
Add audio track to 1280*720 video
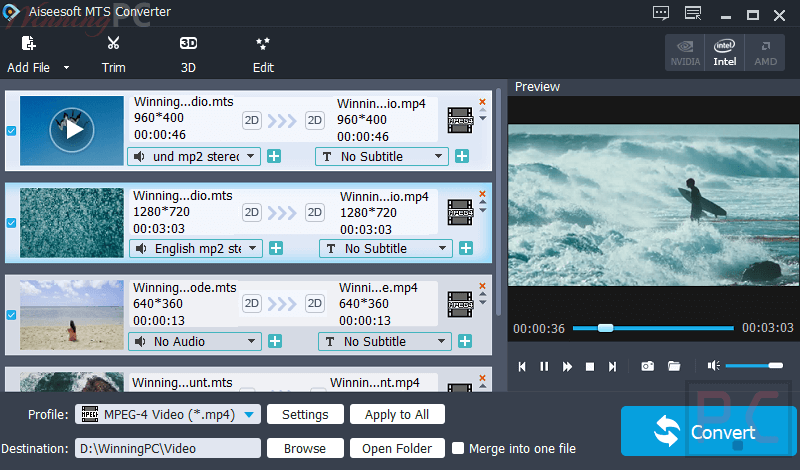point(276,249)
